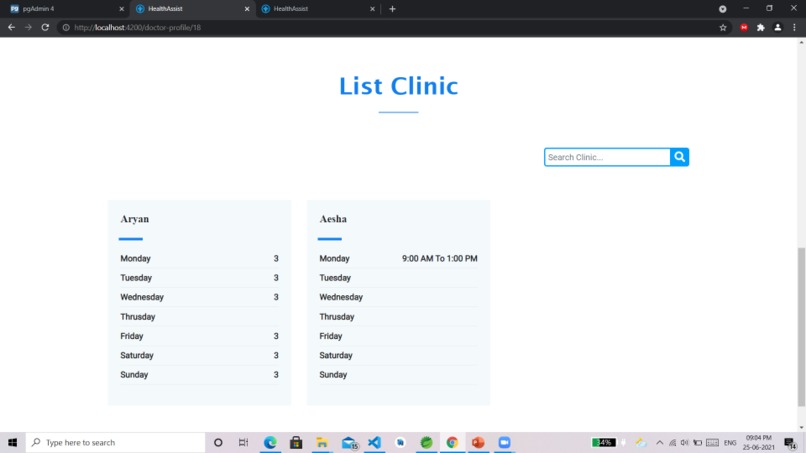Viewport: 806px width, 453px height.
Task: Focus the Search Clinic input field
Action: click(607, 157)
